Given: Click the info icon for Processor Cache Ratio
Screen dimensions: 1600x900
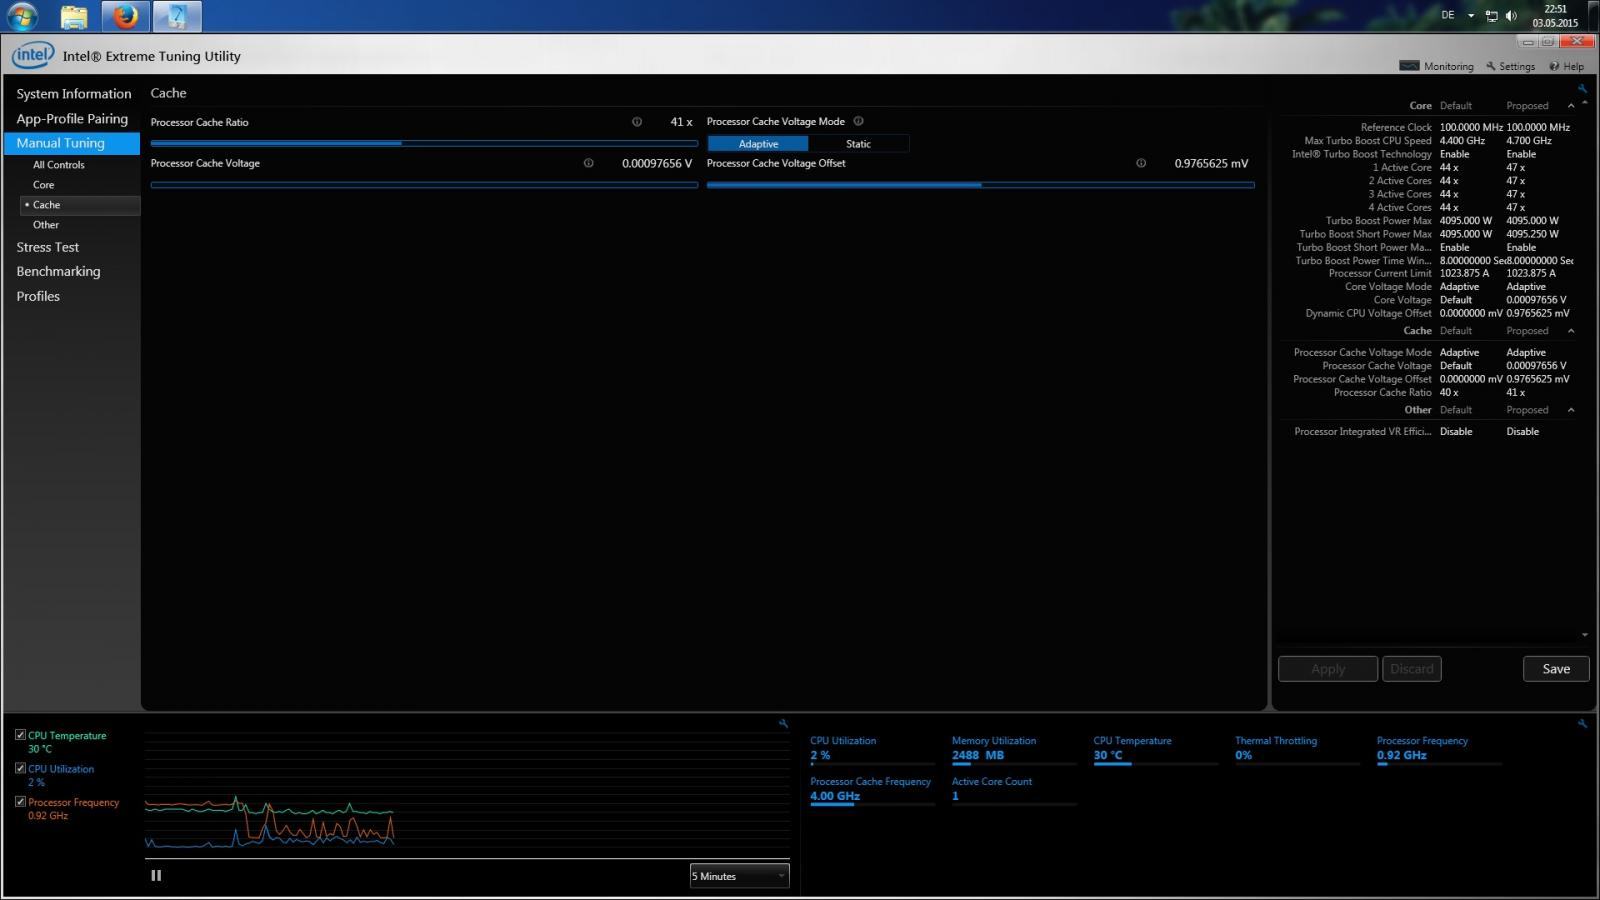Looking at the screenshot, I should click(637, 122).
